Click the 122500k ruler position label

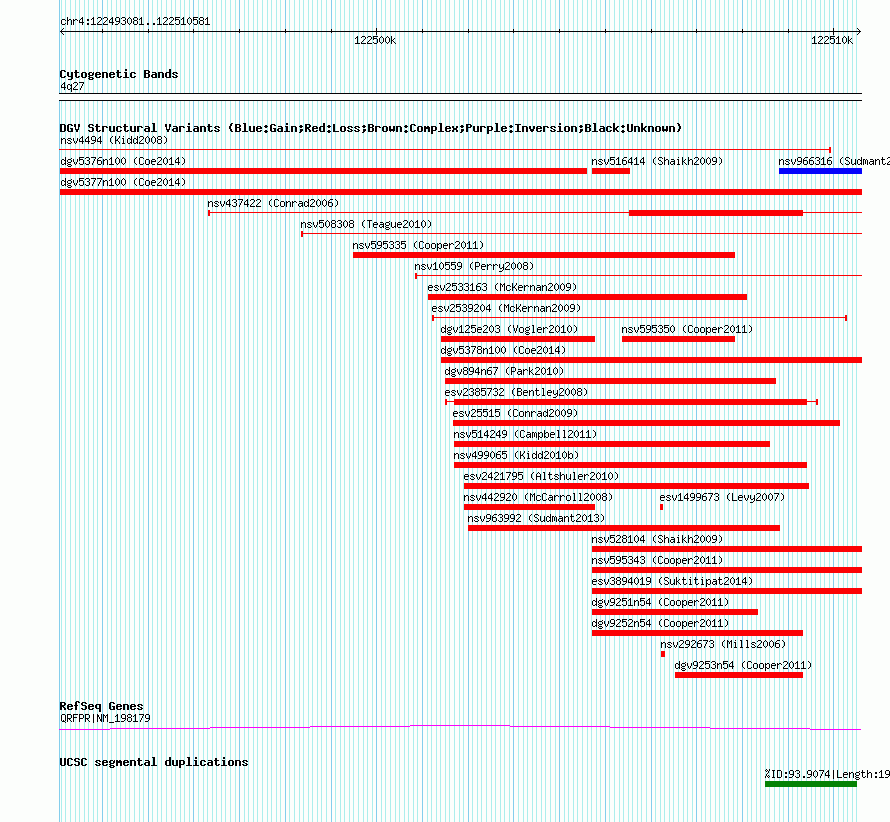[375, 40]
